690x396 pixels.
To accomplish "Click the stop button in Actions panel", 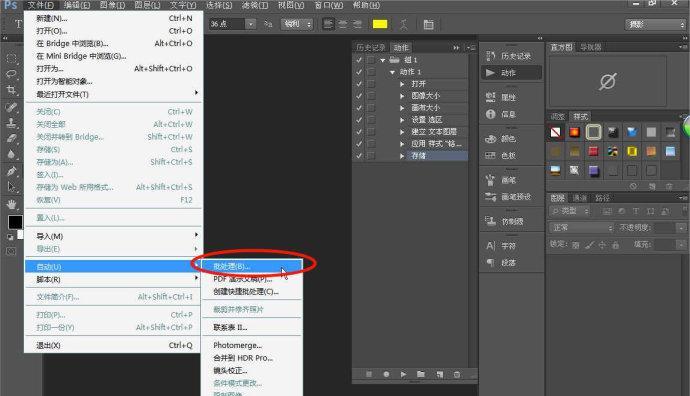I will (x=369, y=374).
